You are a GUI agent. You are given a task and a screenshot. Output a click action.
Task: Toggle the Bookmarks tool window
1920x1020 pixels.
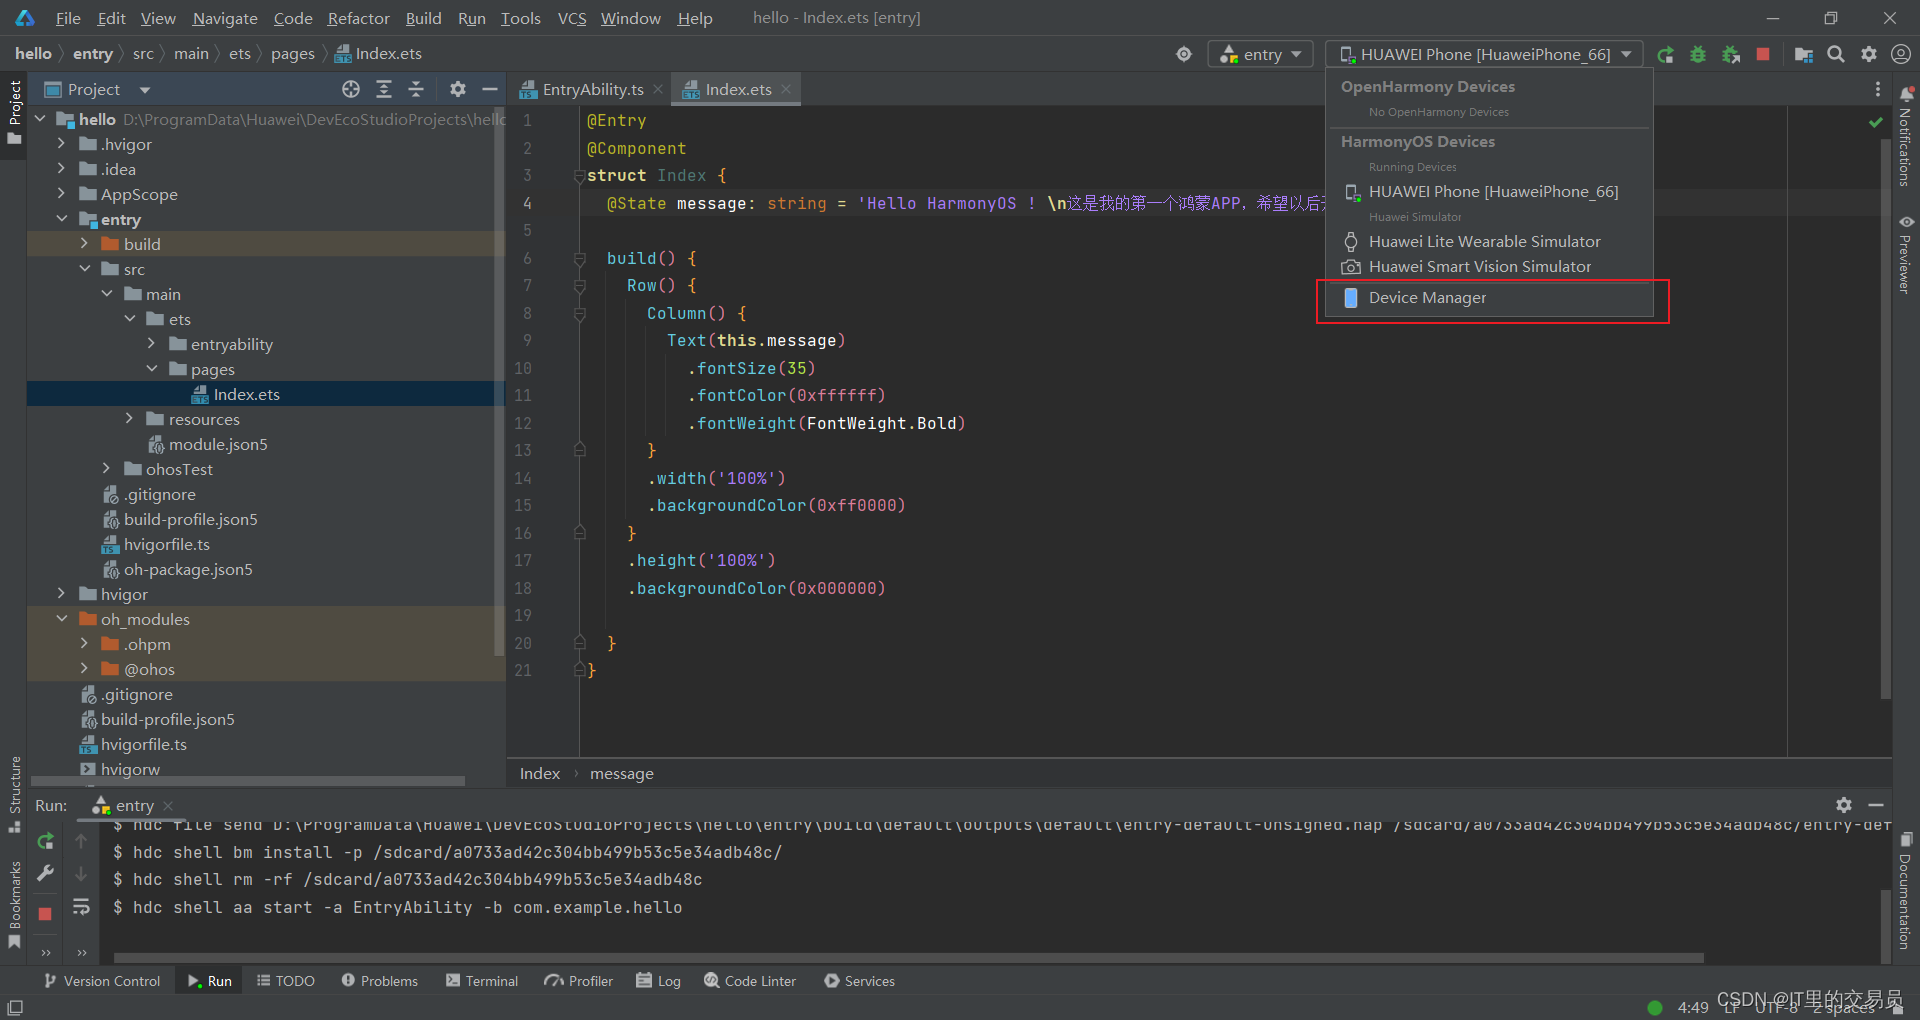tap(14, 905)
